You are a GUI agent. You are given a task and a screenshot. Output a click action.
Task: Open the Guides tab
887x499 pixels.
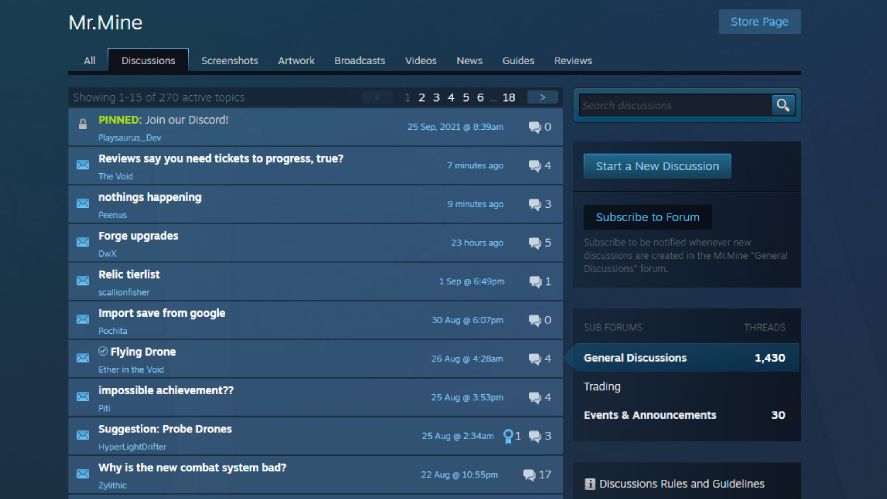coord(518,61)
